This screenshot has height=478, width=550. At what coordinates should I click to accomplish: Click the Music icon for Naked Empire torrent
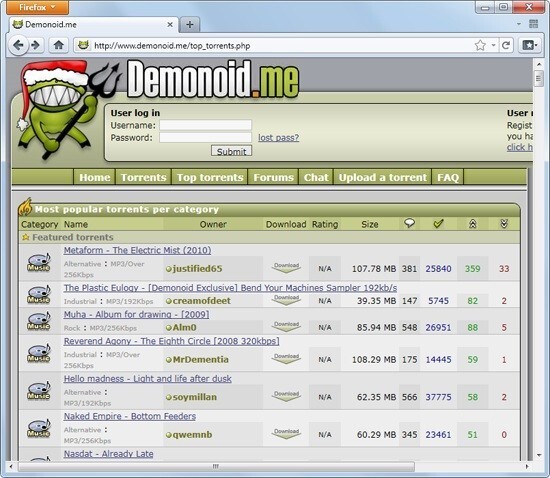coord(39,429)
